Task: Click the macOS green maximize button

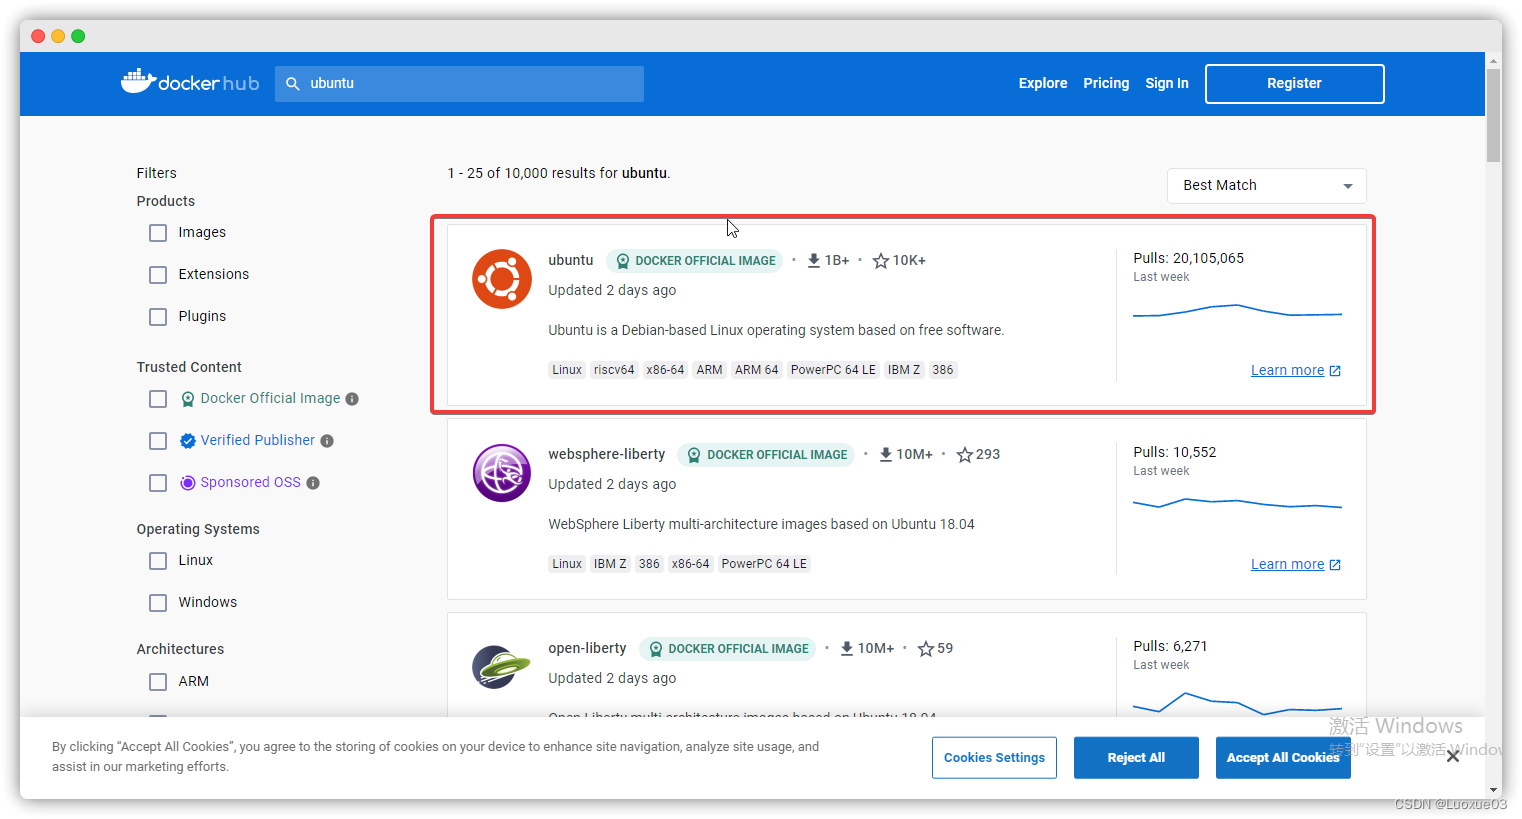Action: (x=78, y=36)
